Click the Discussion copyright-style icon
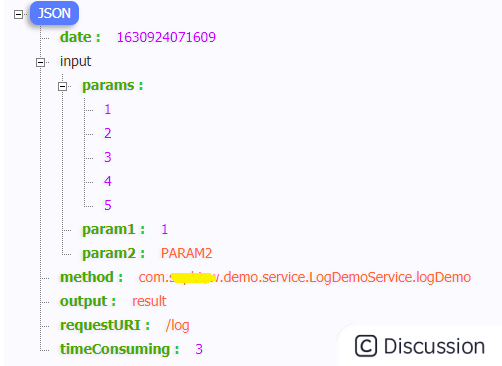Screen dimensions: 502x366 tap(366, 346)
